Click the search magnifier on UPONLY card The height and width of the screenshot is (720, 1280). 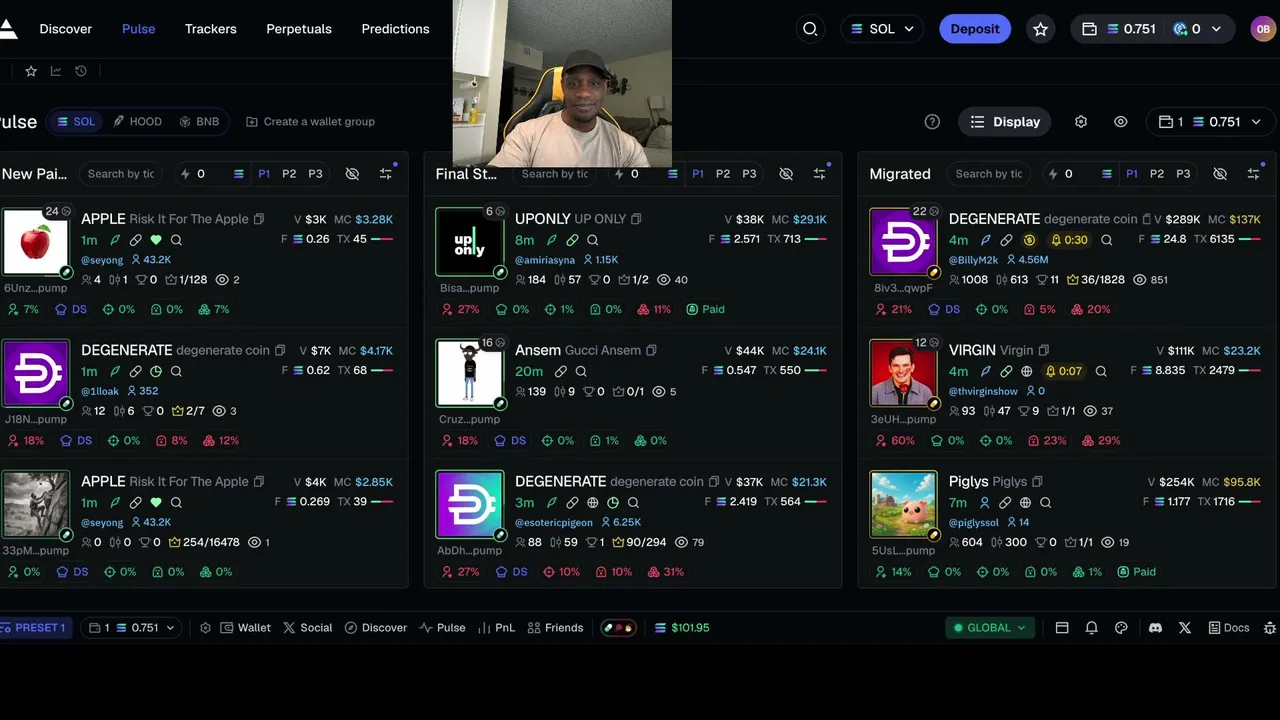[593, 240]
